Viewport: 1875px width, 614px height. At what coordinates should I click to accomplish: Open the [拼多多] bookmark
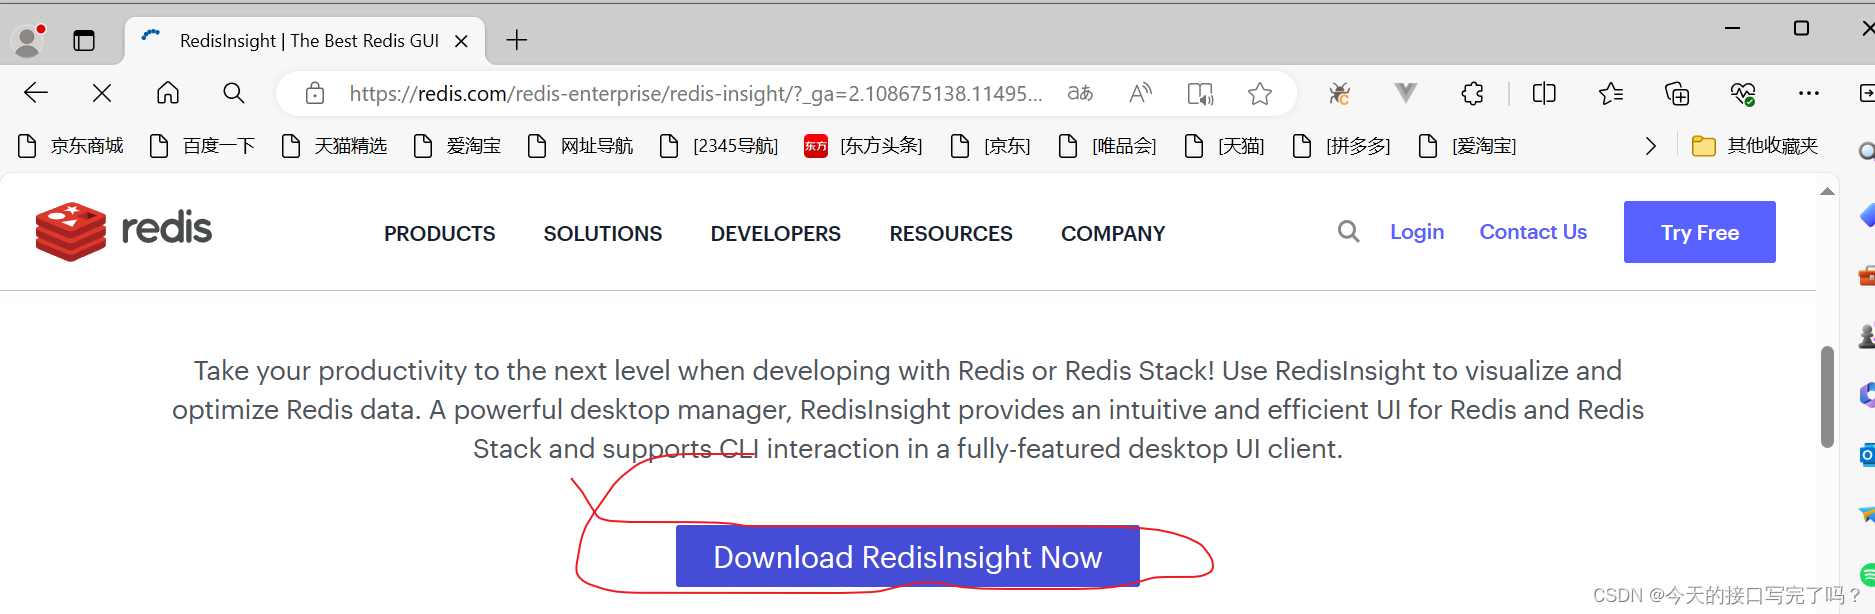1342,146
